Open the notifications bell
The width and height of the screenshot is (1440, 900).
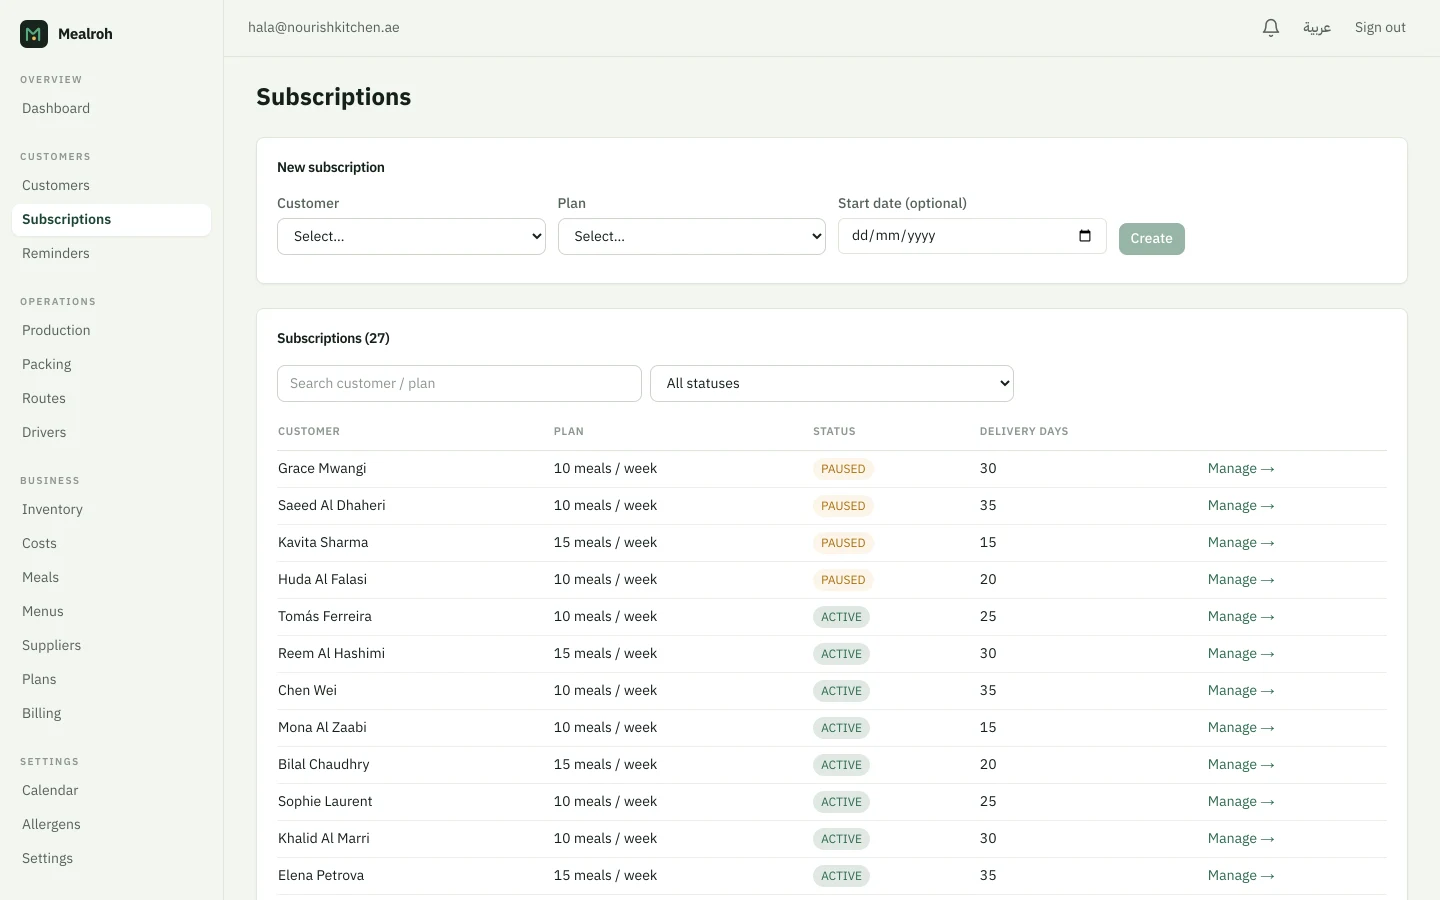pos(1271,28)
